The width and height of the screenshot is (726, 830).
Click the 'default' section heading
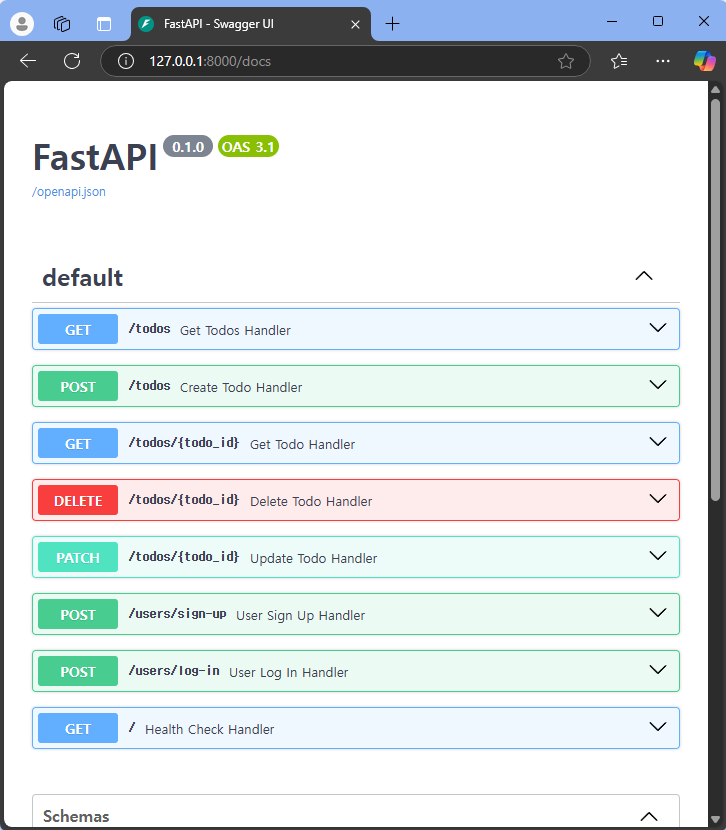coord(83,277)
